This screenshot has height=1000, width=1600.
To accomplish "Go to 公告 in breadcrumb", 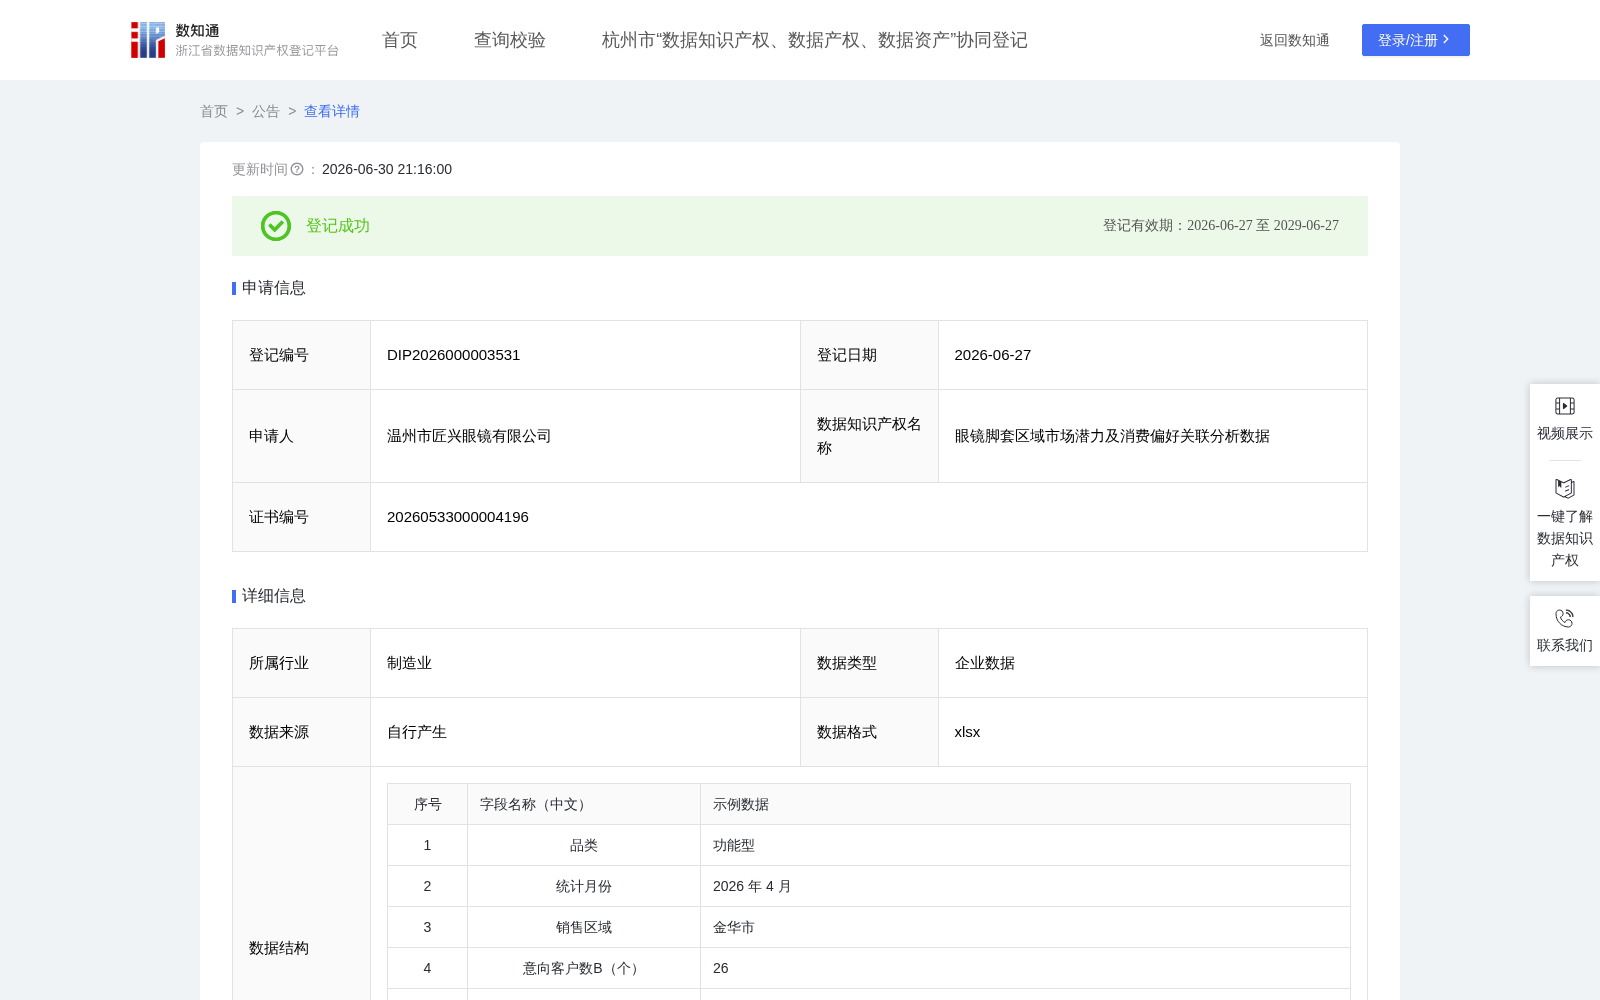I will (x=266, y=111).
